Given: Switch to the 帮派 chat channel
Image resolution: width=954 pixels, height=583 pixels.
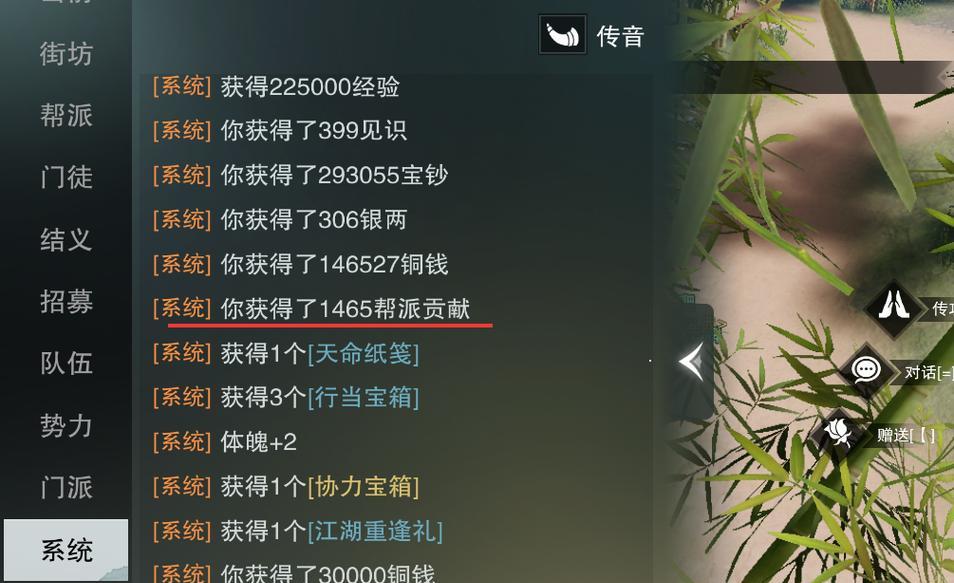Looking at the screenshot, I should point(66,115).
